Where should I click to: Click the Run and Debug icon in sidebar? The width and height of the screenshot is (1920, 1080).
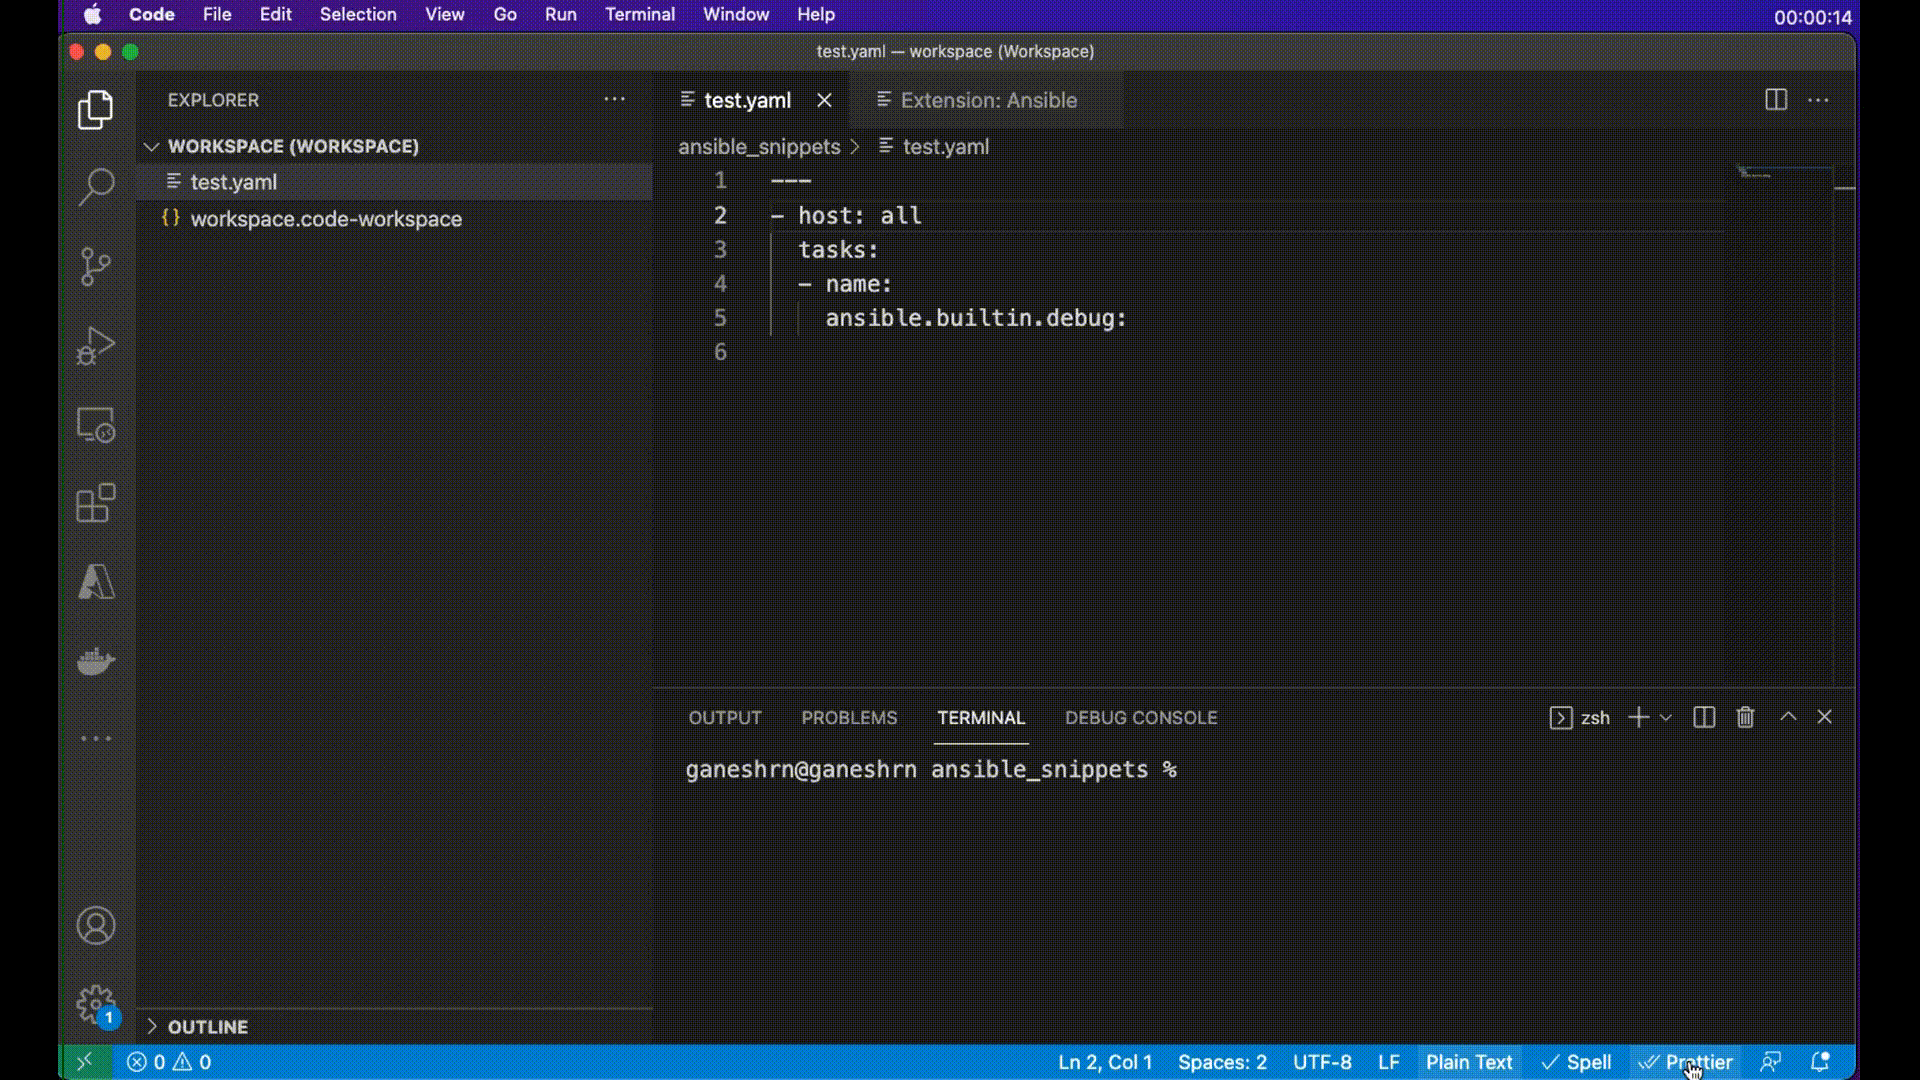point(96,347)
